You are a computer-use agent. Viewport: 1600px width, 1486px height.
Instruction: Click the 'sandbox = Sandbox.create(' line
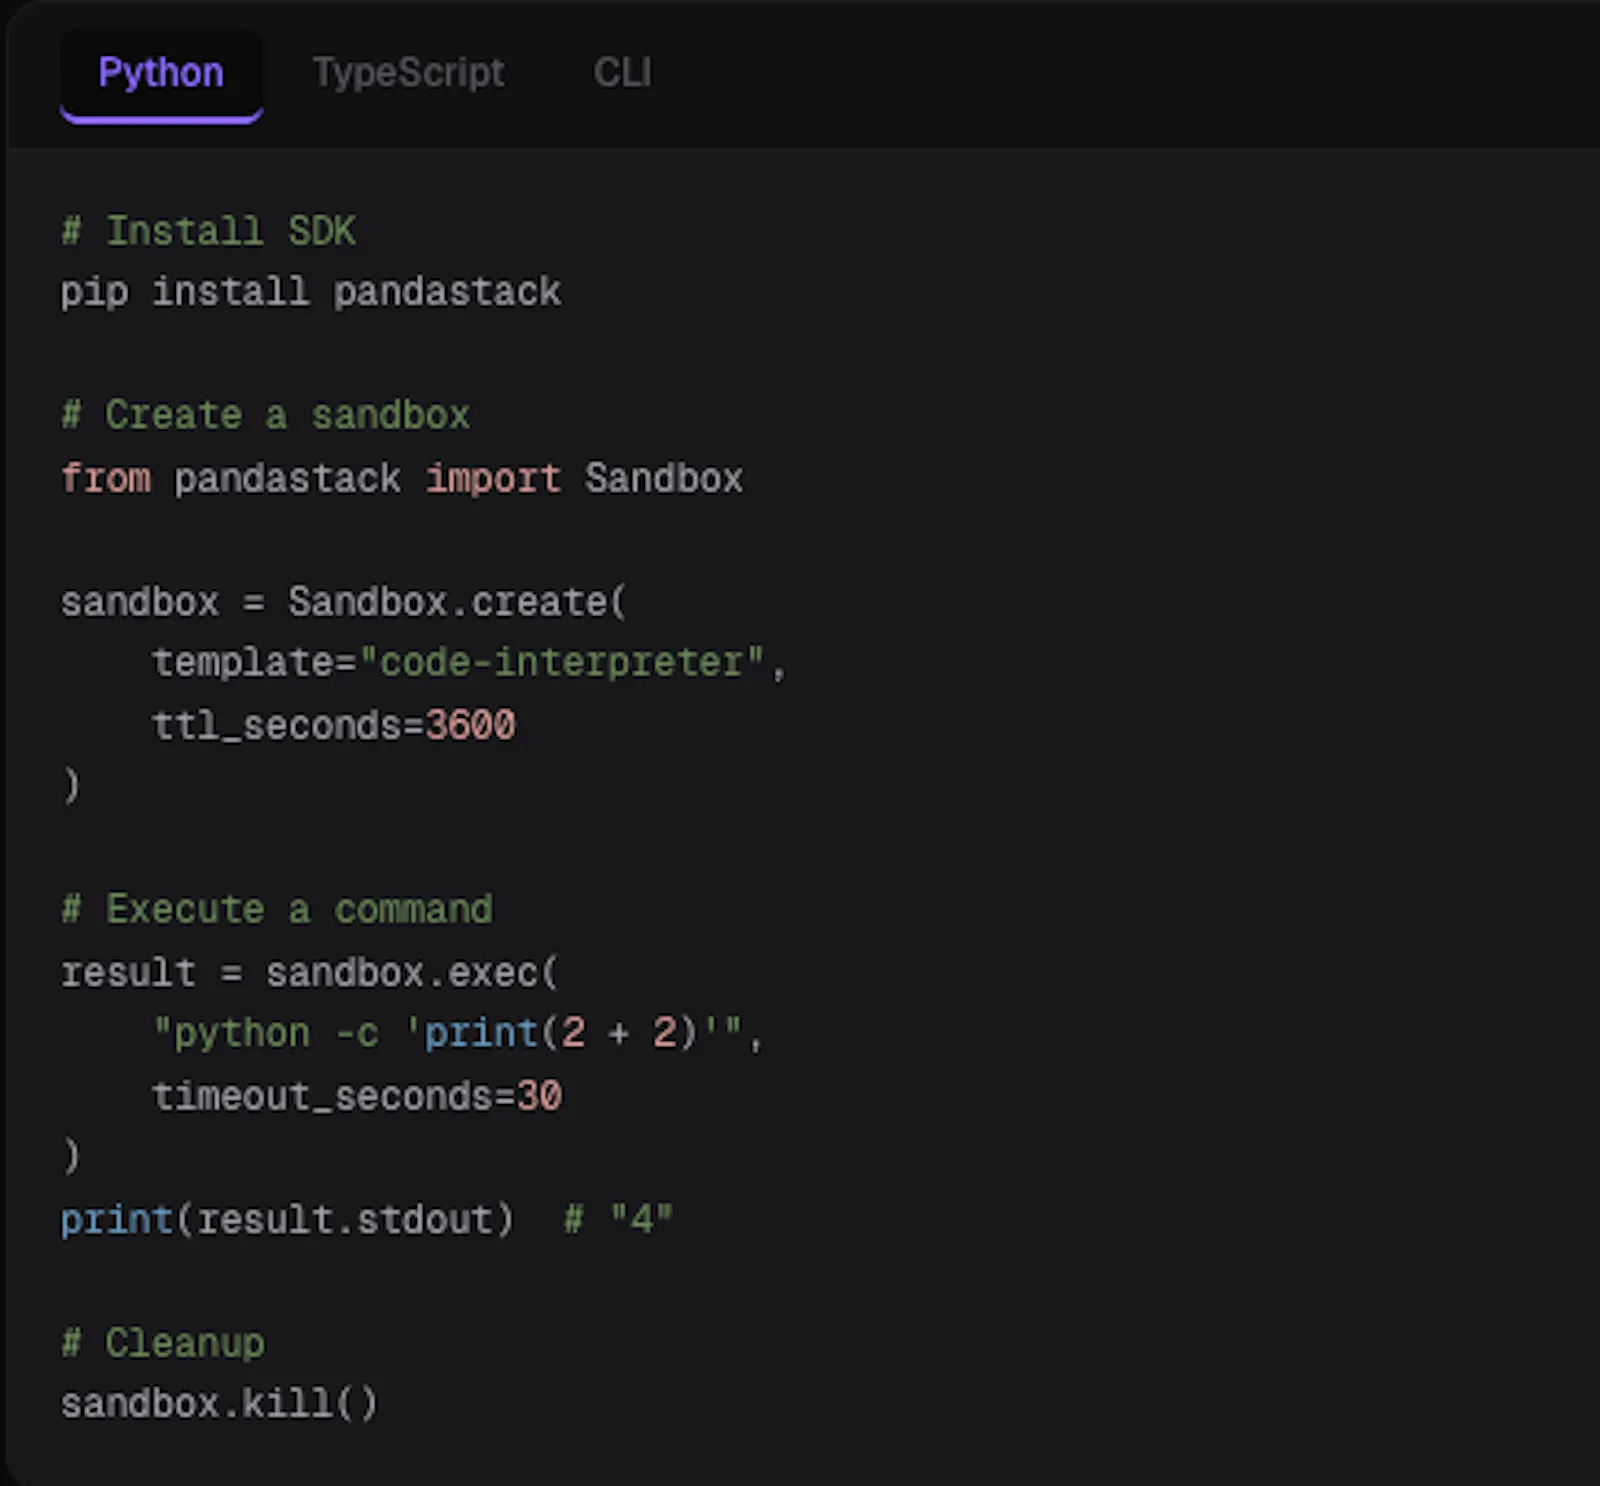pyautogui.click(x=344, y=602)
